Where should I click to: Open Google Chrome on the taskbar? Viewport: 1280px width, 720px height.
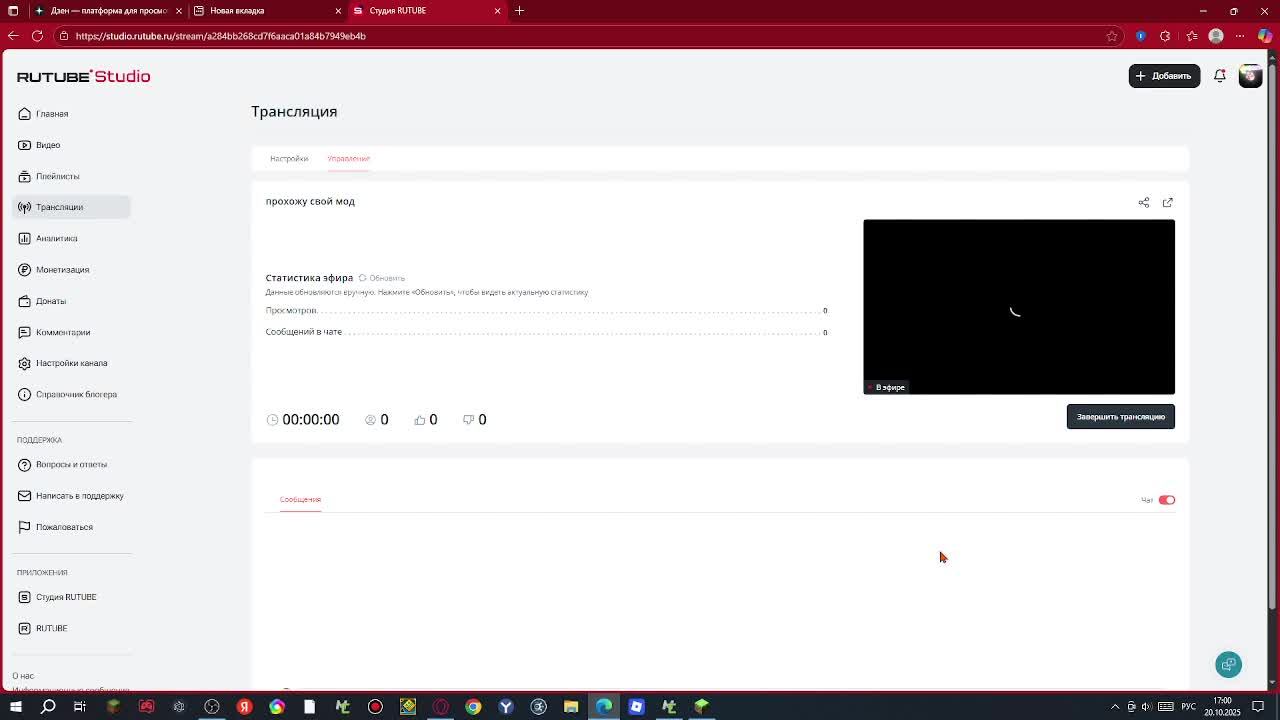pos(473,707)
